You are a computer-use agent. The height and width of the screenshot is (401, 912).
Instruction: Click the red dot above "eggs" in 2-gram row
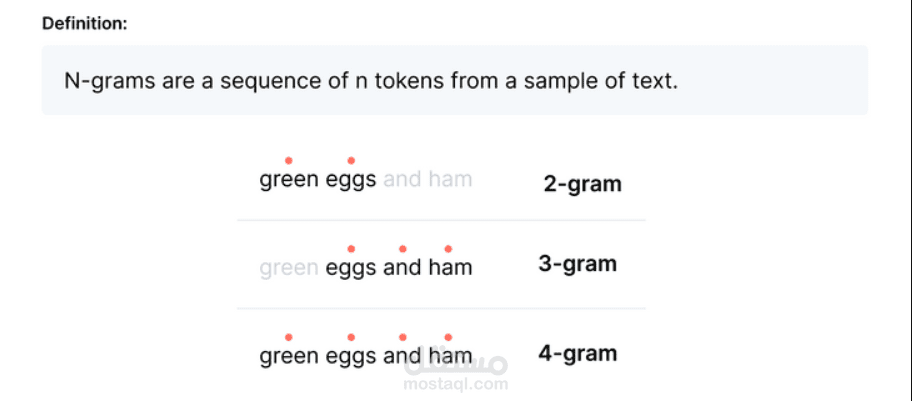(351, 161)
